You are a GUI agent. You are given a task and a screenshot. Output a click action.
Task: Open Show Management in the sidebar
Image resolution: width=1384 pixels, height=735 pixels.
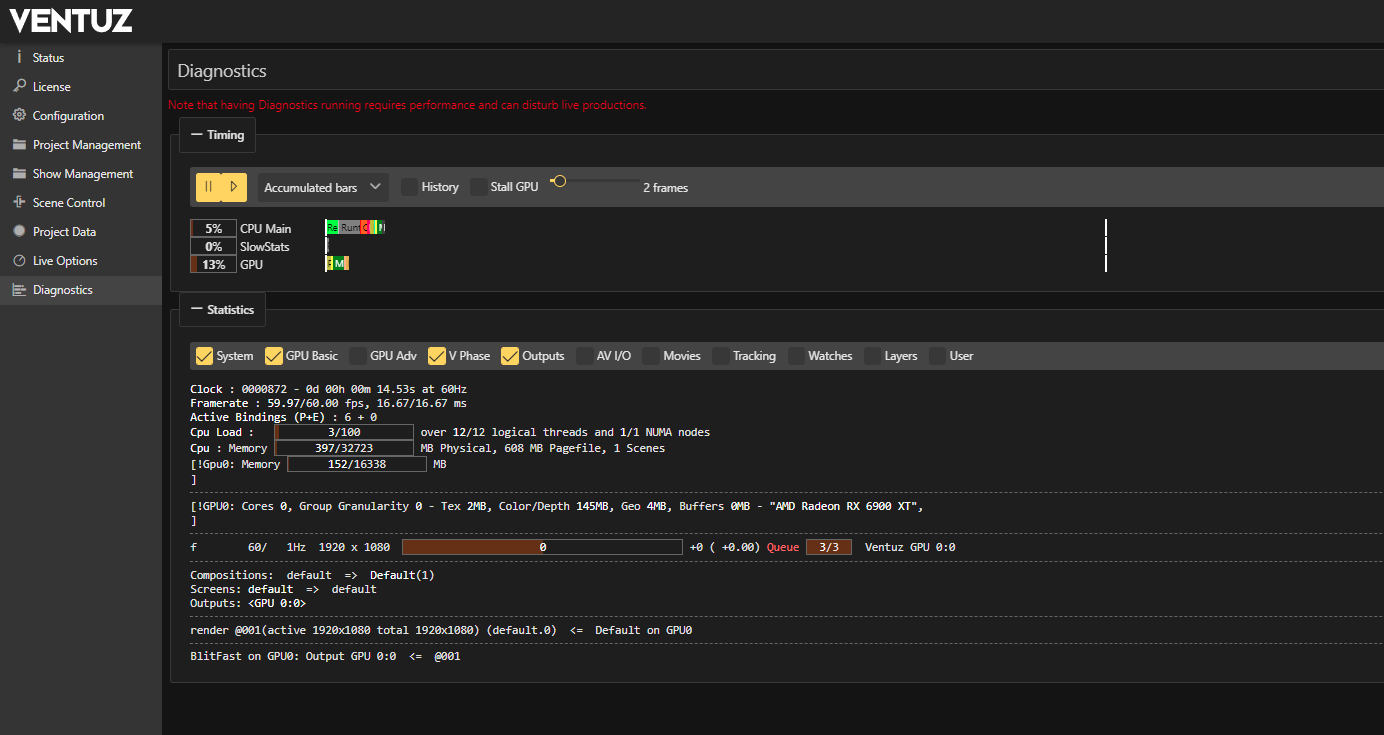(82, 173)
